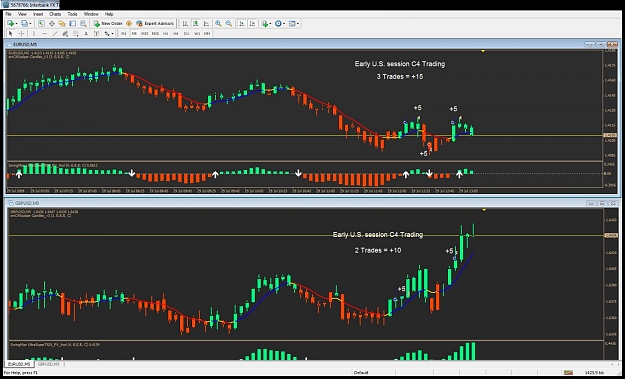Click the connection status bars icon
The image size is (625, 379).
coord(568,373)
